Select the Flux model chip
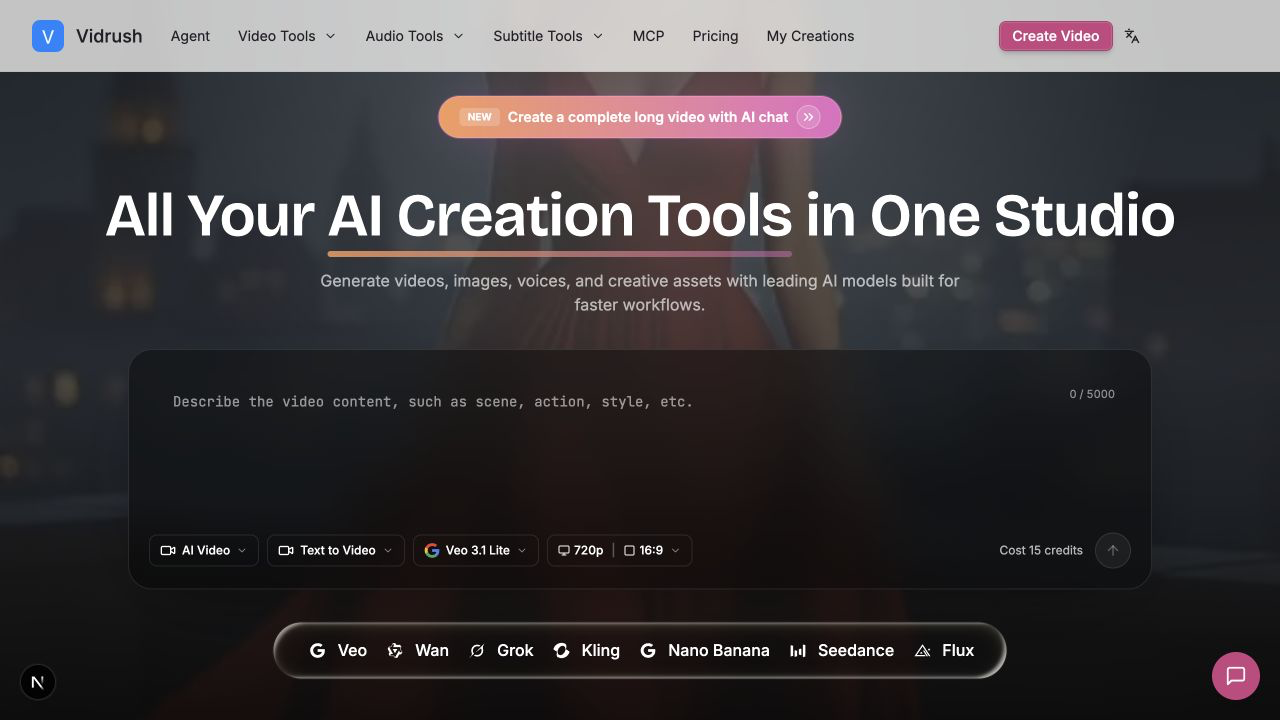This screenshot has height=720, width=1280. tap(944, 650)
